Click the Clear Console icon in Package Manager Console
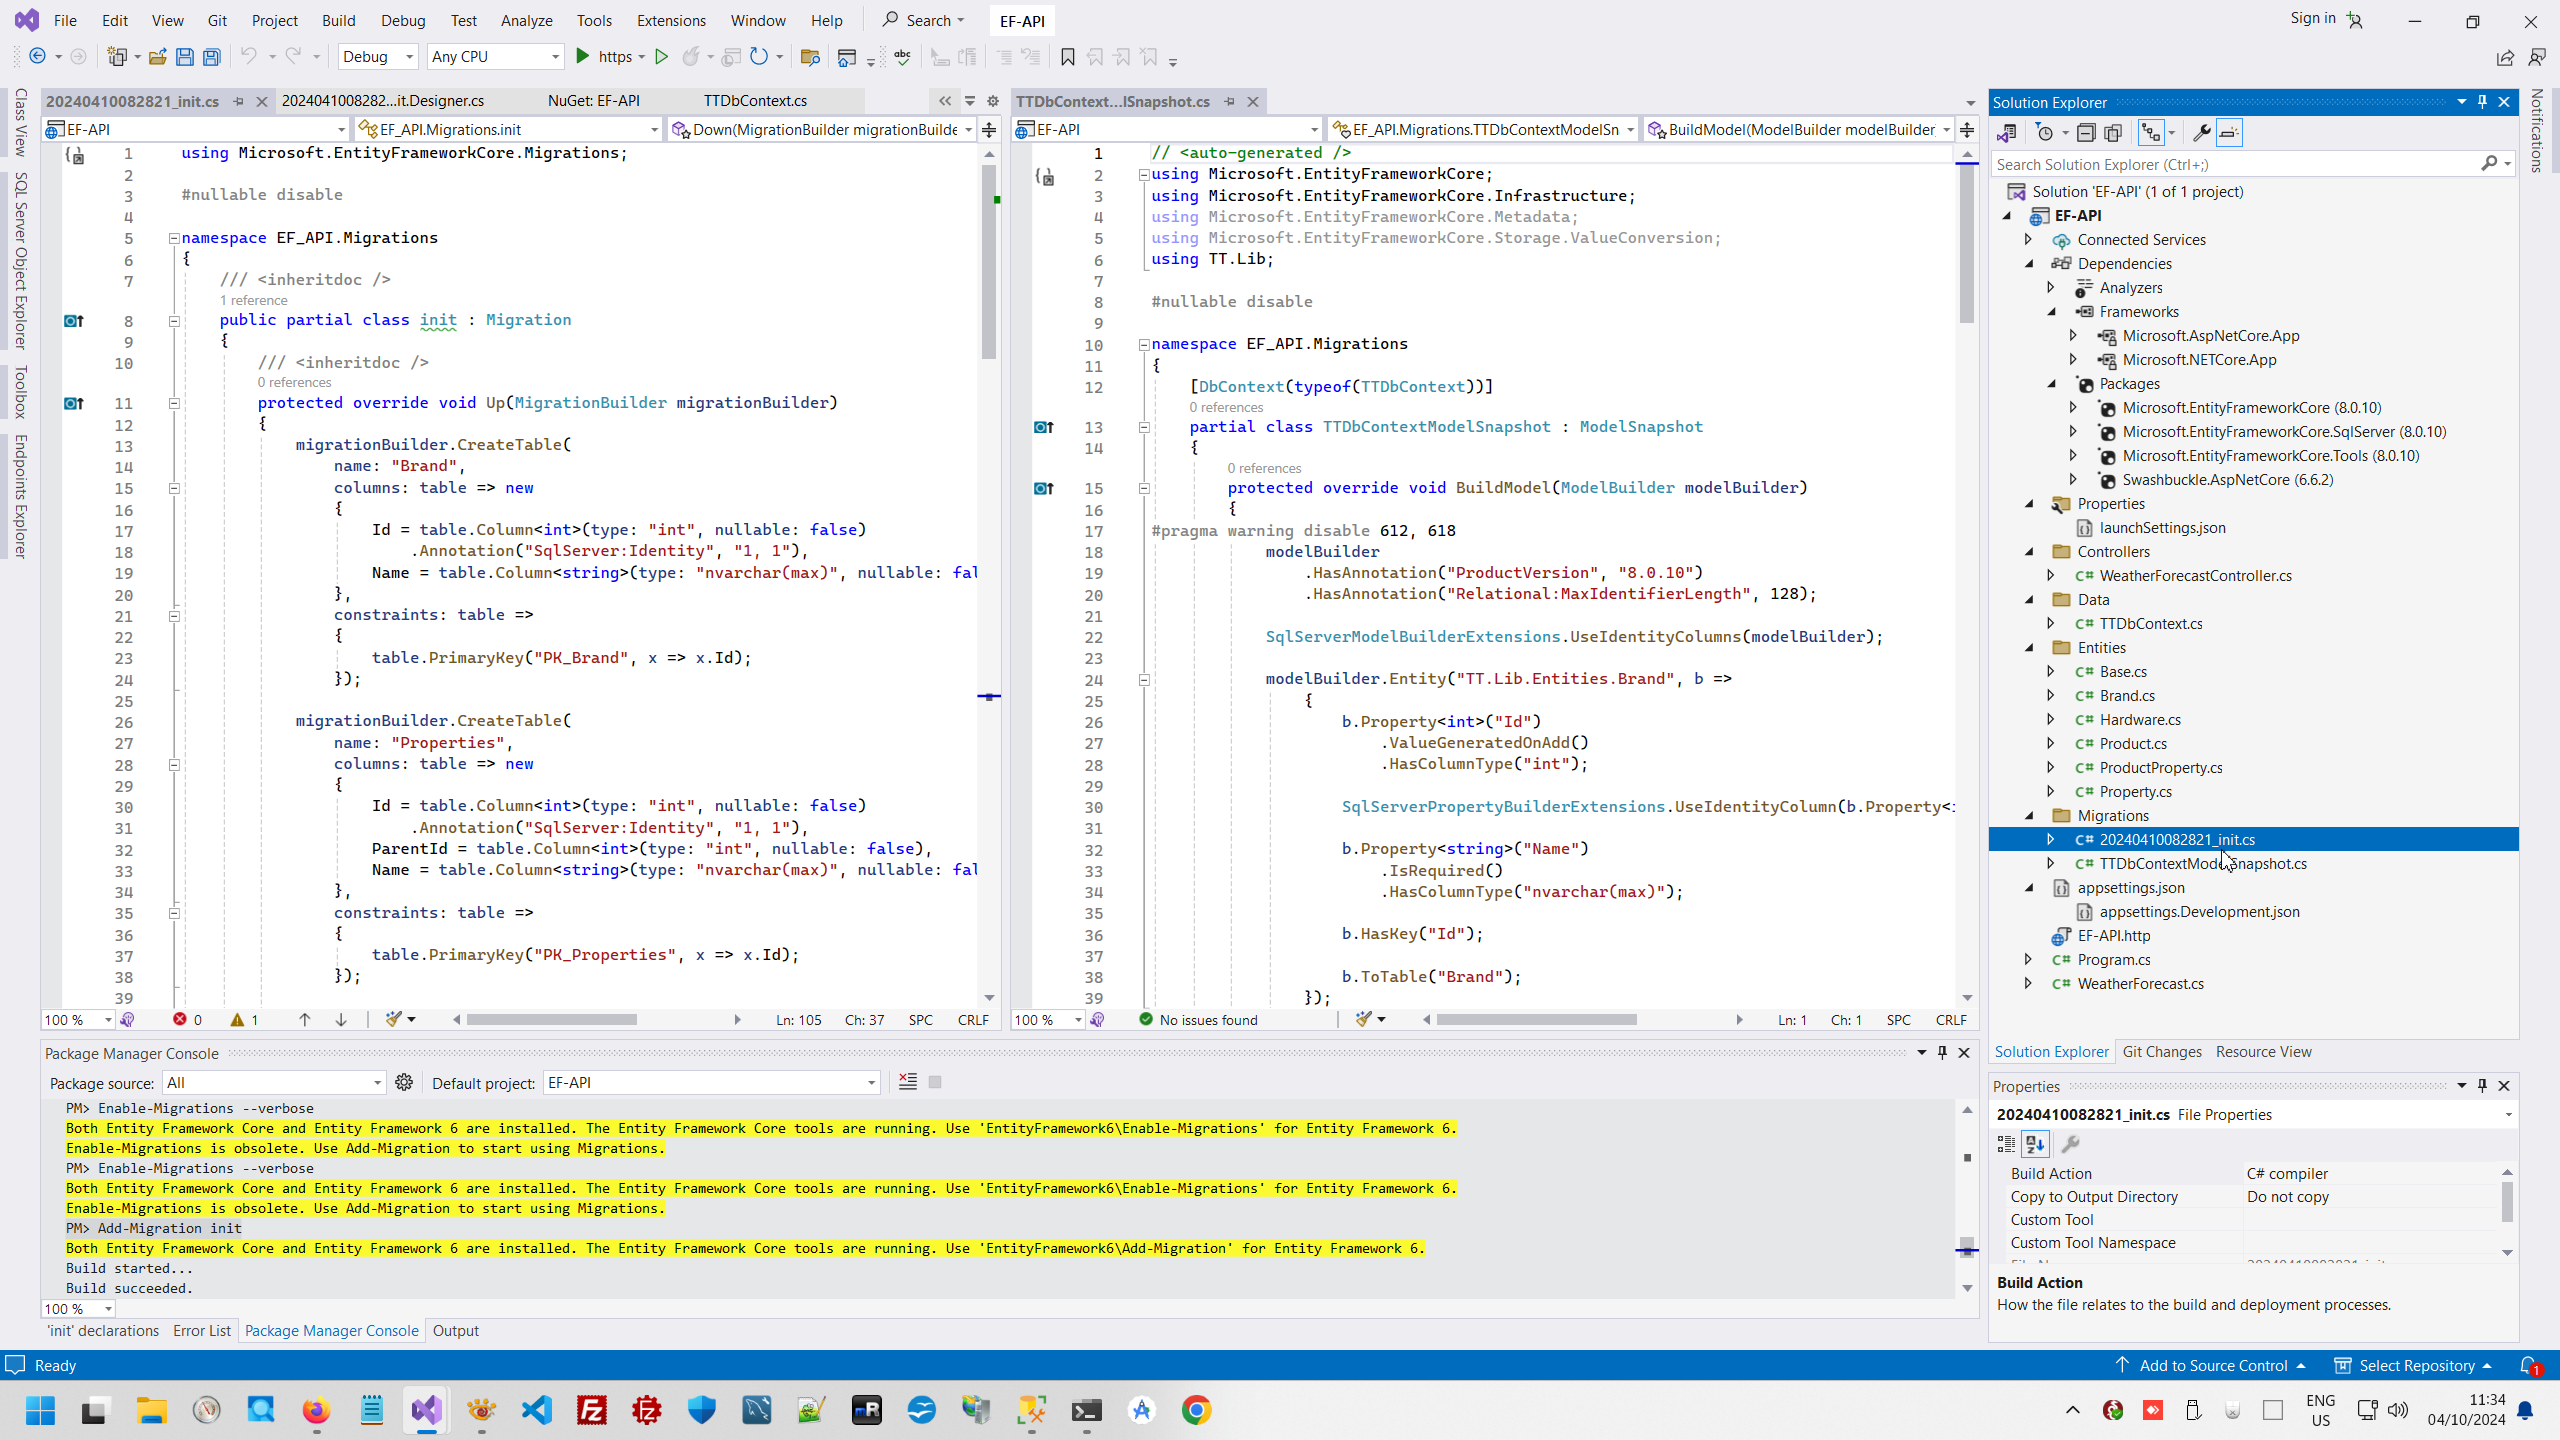2560x1440 pixels. coord(907,1082)
